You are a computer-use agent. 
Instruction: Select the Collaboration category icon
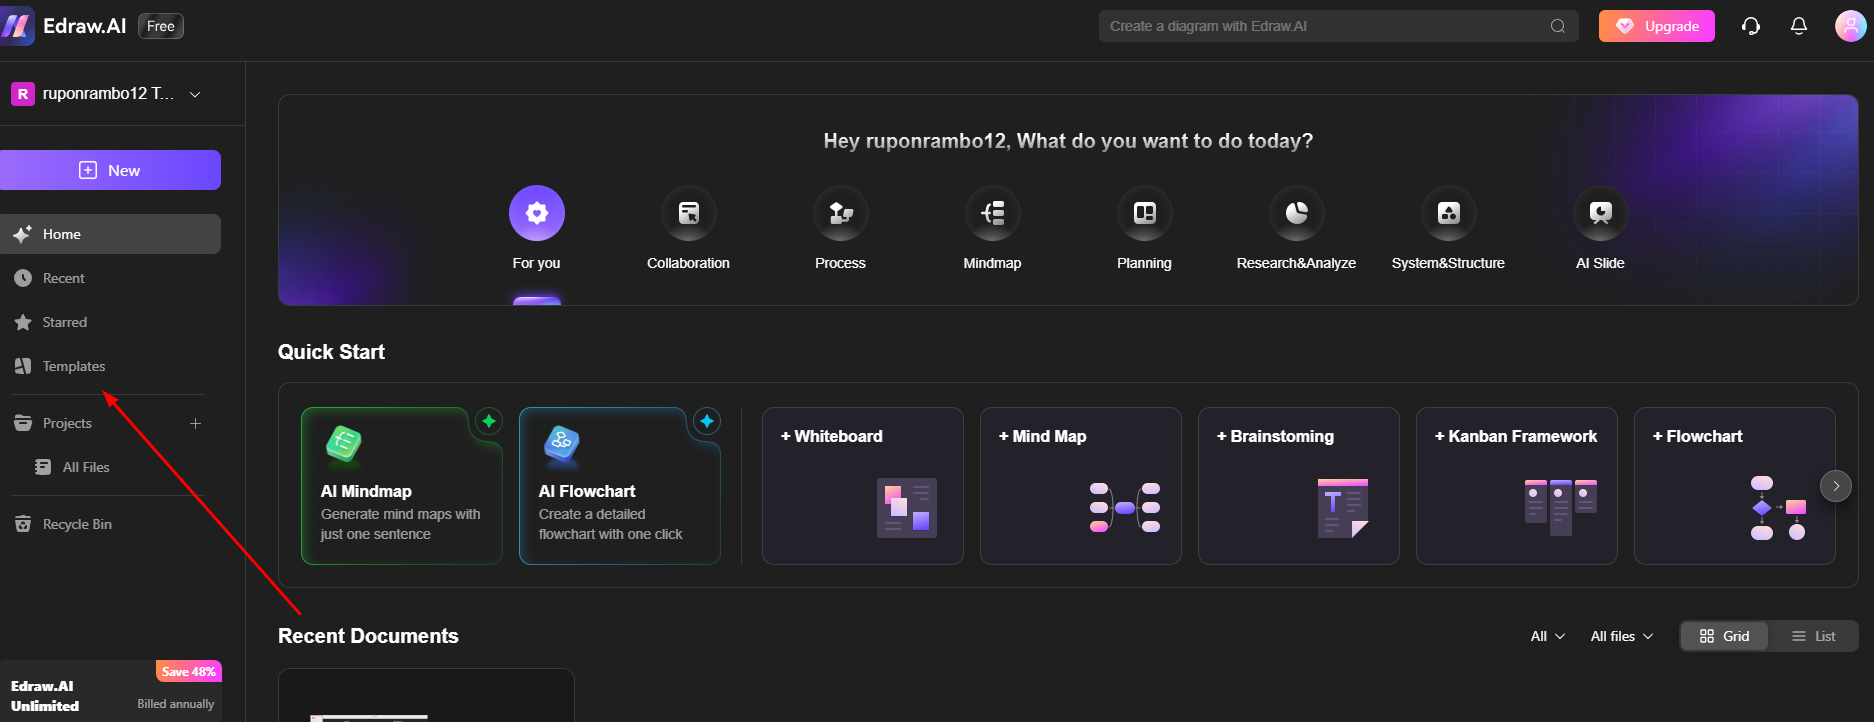pyautogui.click(x=689, y=213)
